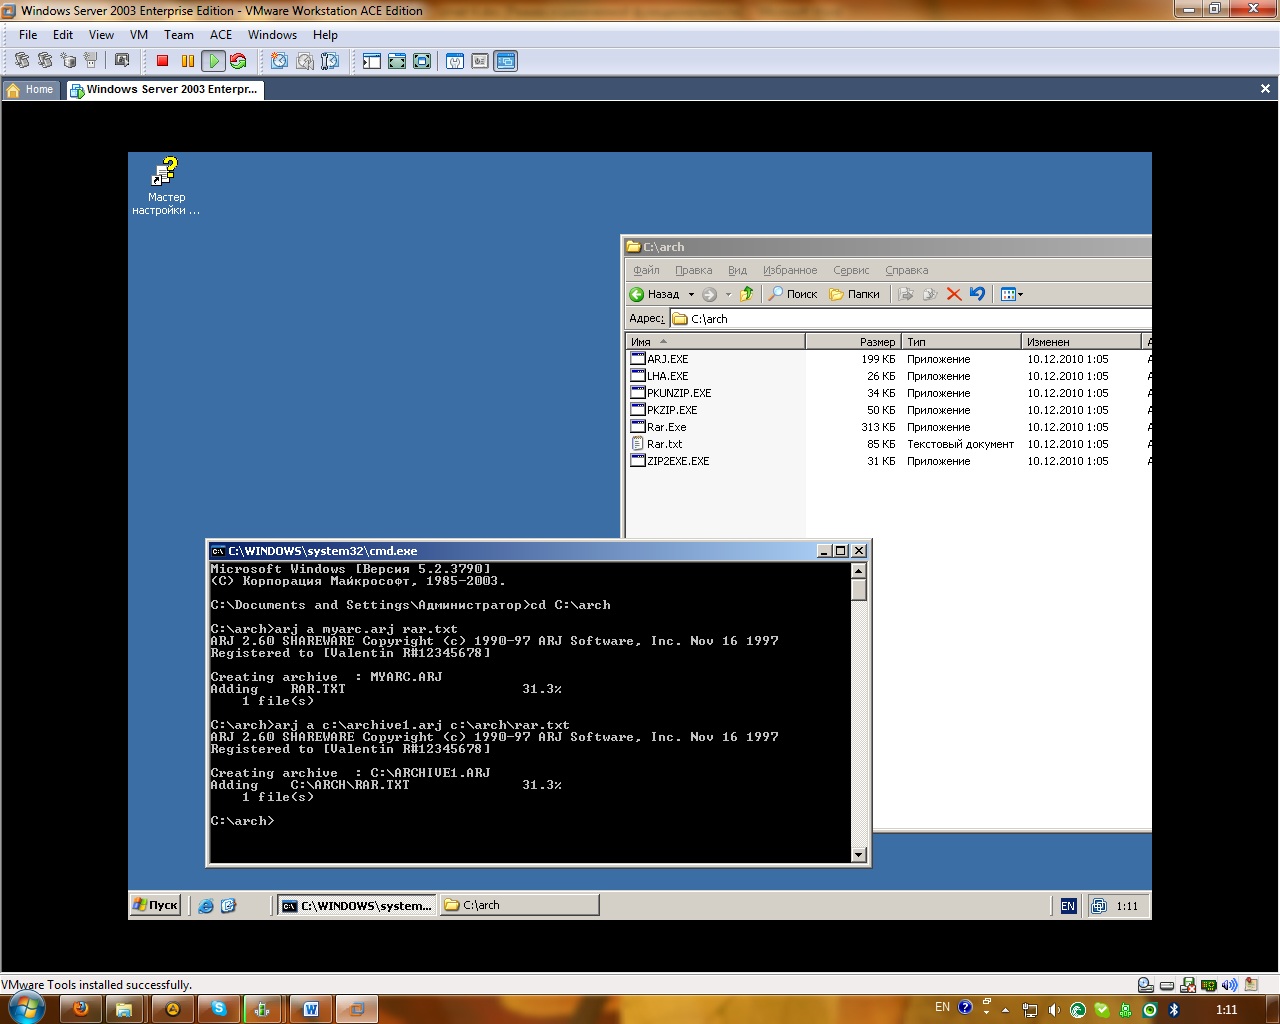The image size is (1280, 1024).
Task: Switch to the Home tab in VMware
Action: click(30, 90)
